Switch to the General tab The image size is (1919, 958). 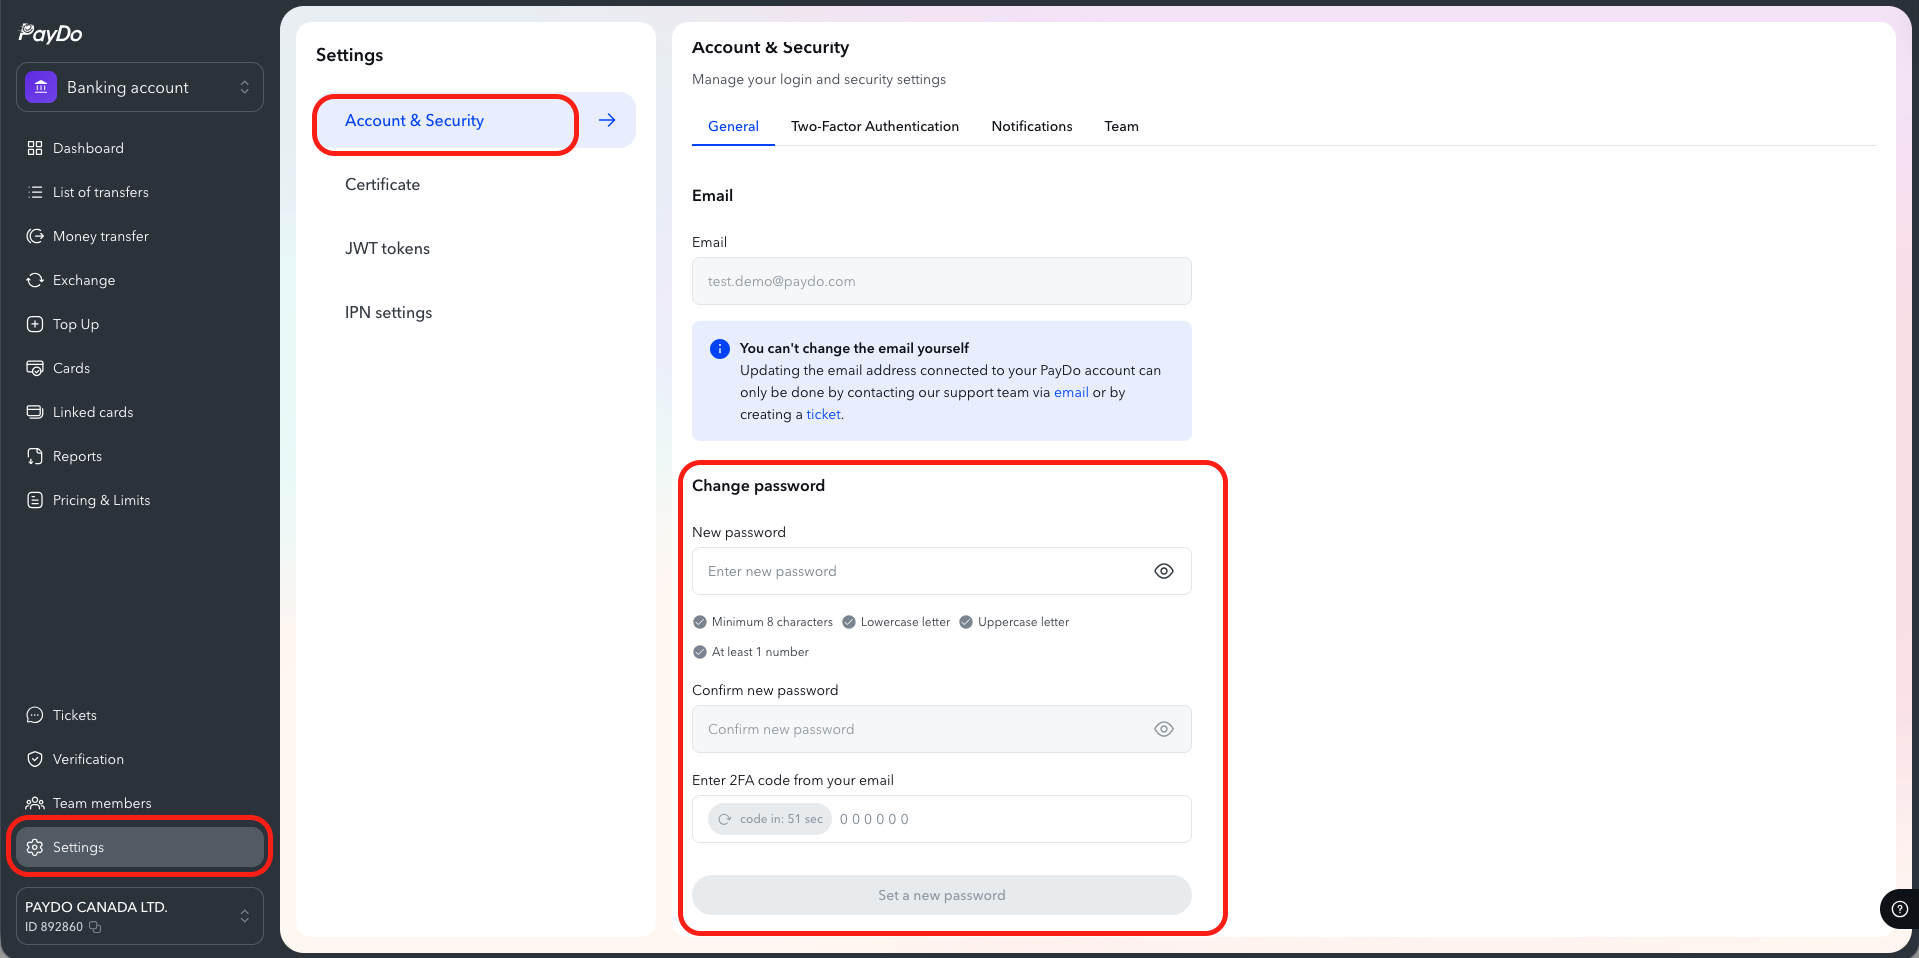(x=733, y=126)
